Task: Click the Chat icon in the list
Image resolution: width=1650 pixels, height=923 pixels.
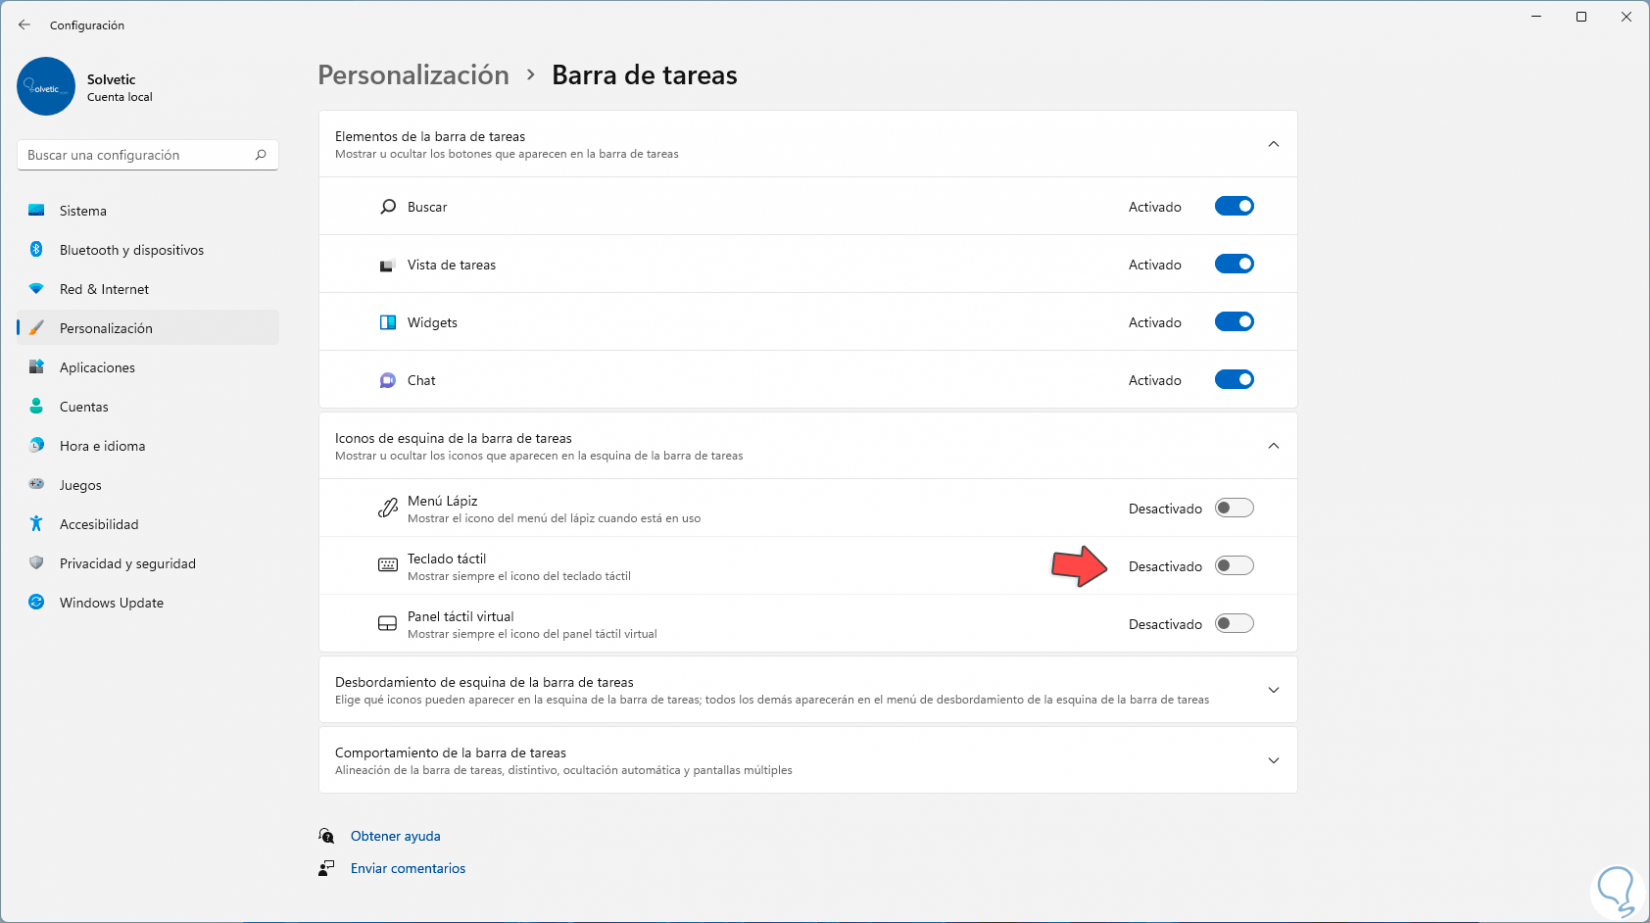Action: tap(388, 380)
